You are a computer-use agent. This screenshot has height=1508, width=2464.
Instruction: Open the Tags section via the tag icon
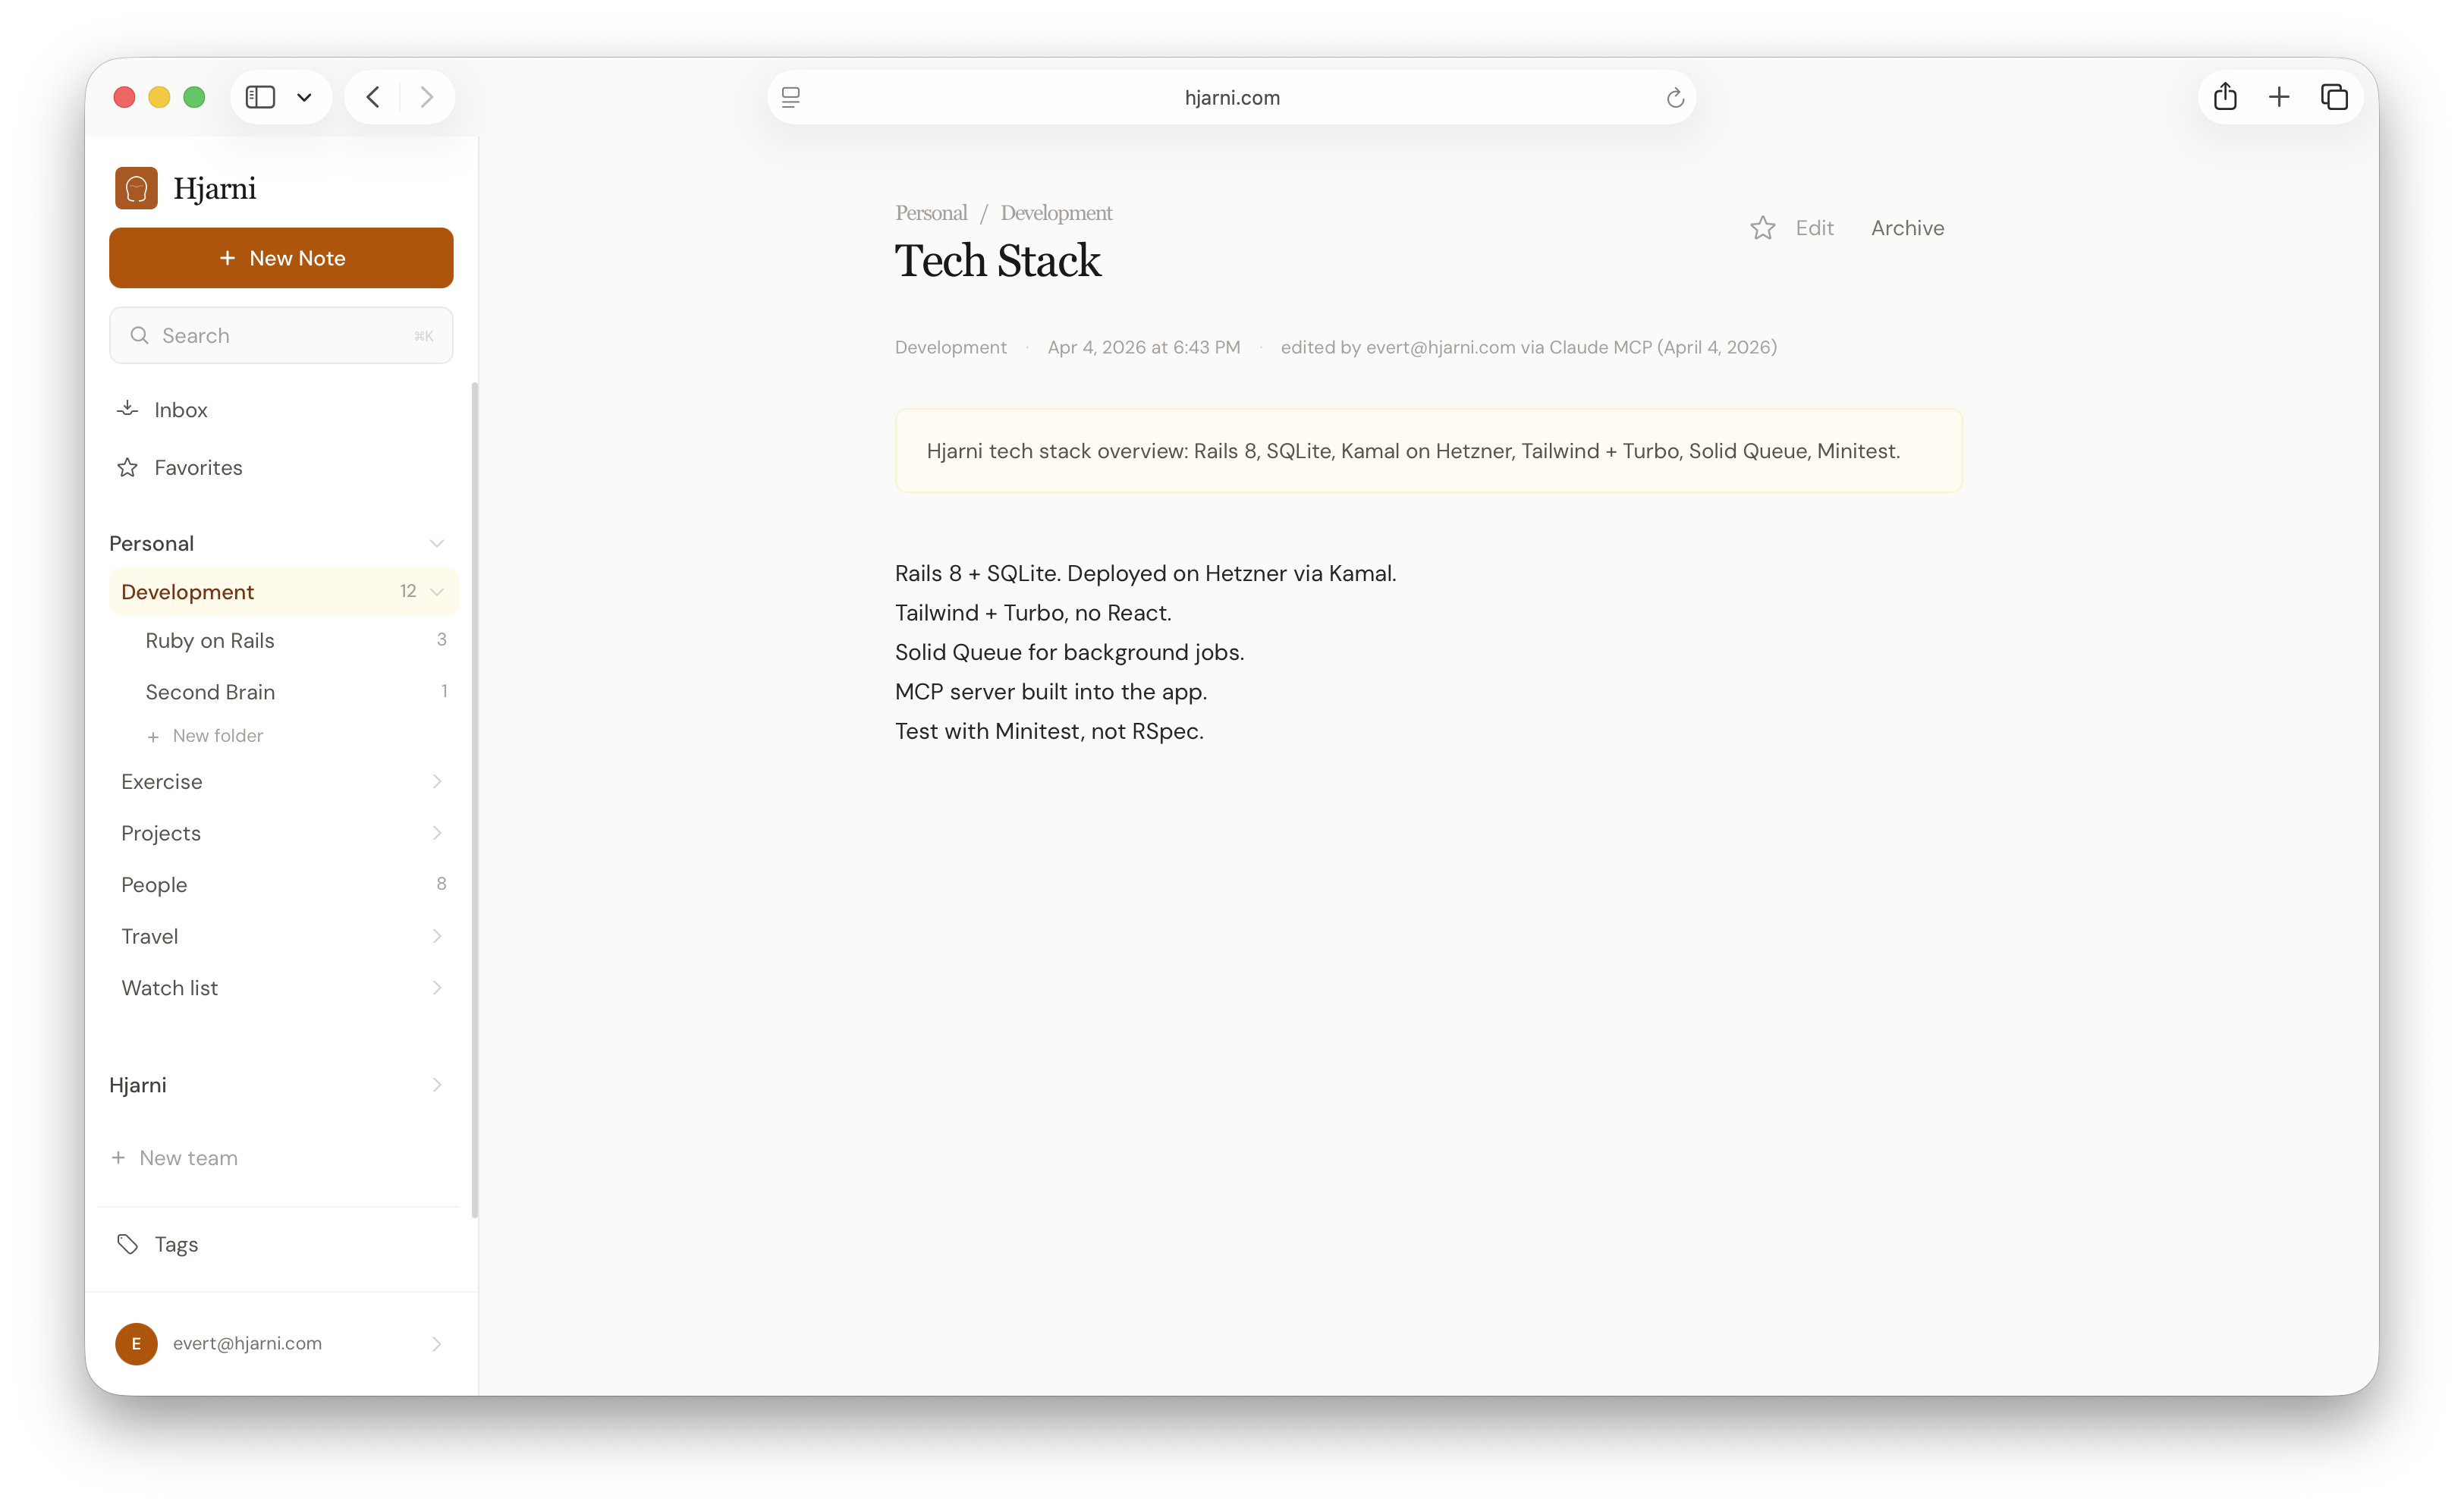[x=127, y=1244]
